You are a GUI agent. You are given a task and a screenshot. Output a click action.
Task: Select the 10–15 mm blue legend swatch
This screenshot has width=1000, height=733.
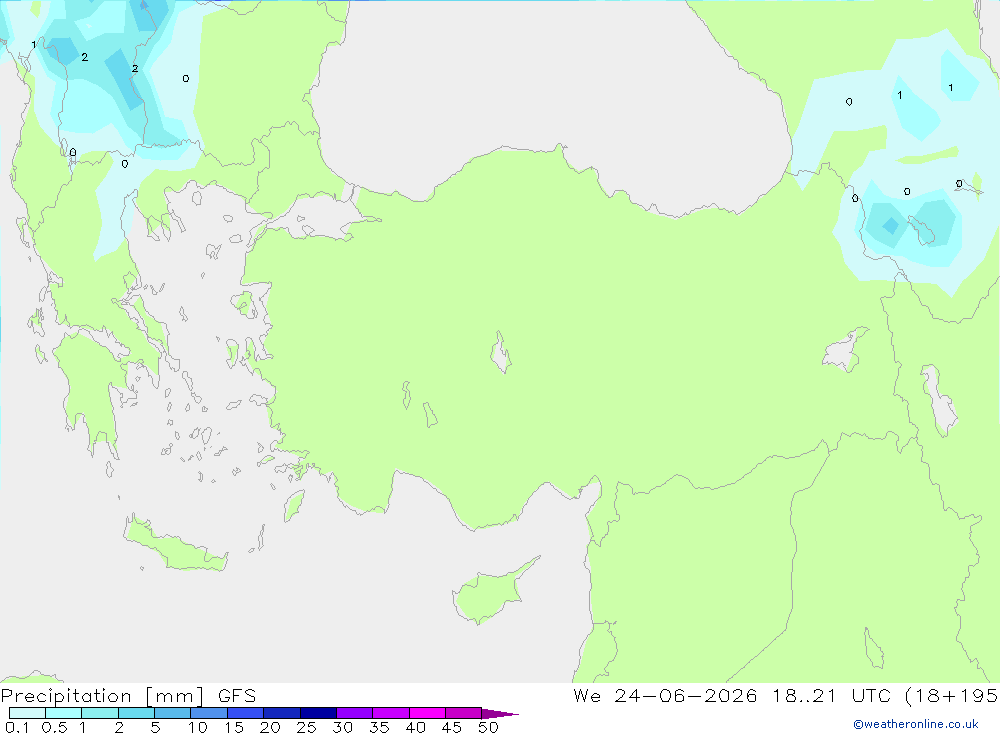pyautogui.click(x=209, y=713)
